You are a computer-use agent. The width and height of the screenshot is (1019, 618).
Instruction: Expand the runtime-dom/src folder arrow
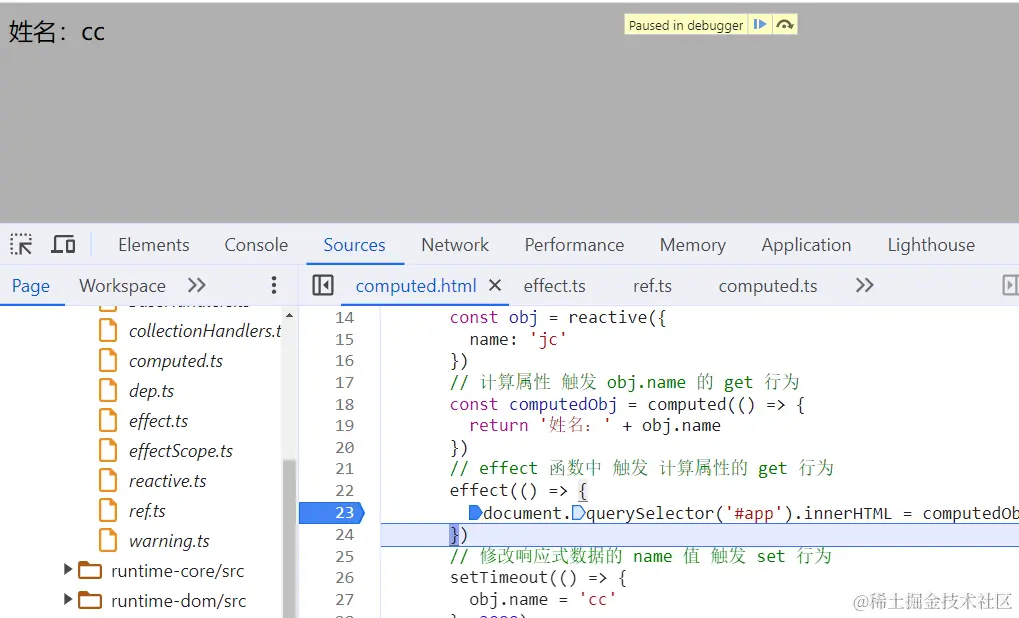pos(68,600)
